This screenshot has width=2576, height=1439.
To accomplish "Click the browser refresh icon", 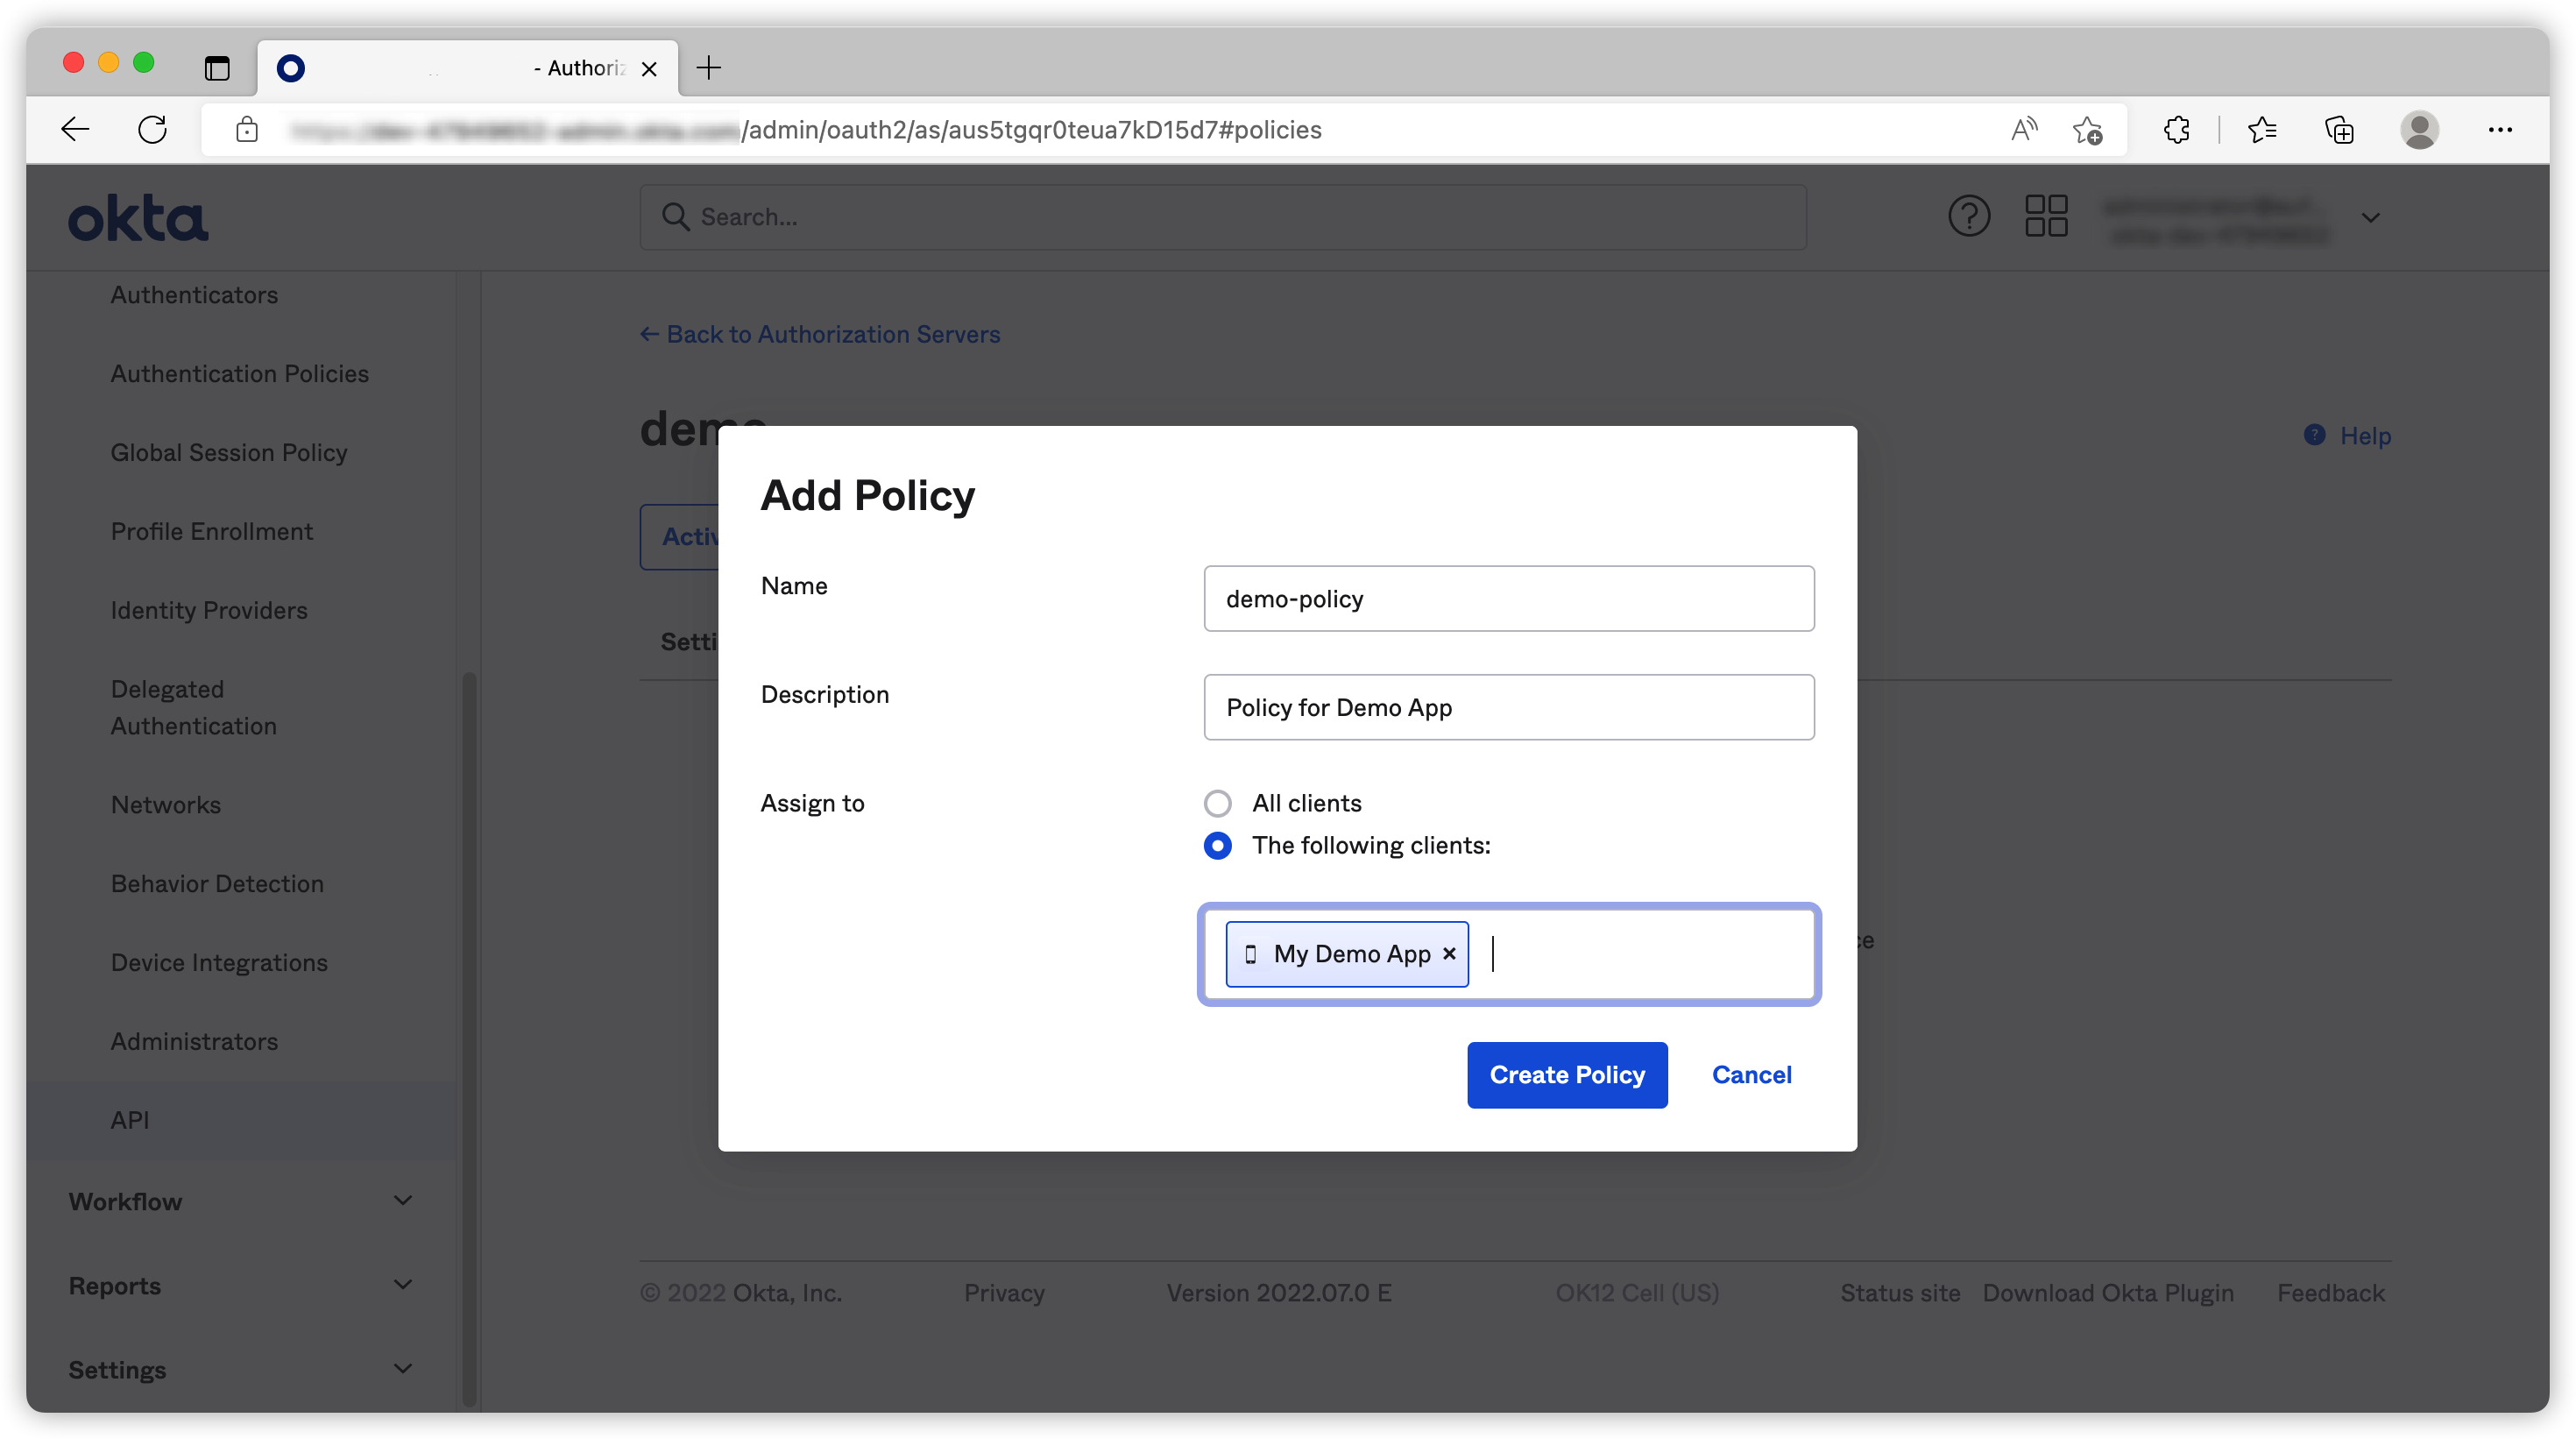I will 152,130.
